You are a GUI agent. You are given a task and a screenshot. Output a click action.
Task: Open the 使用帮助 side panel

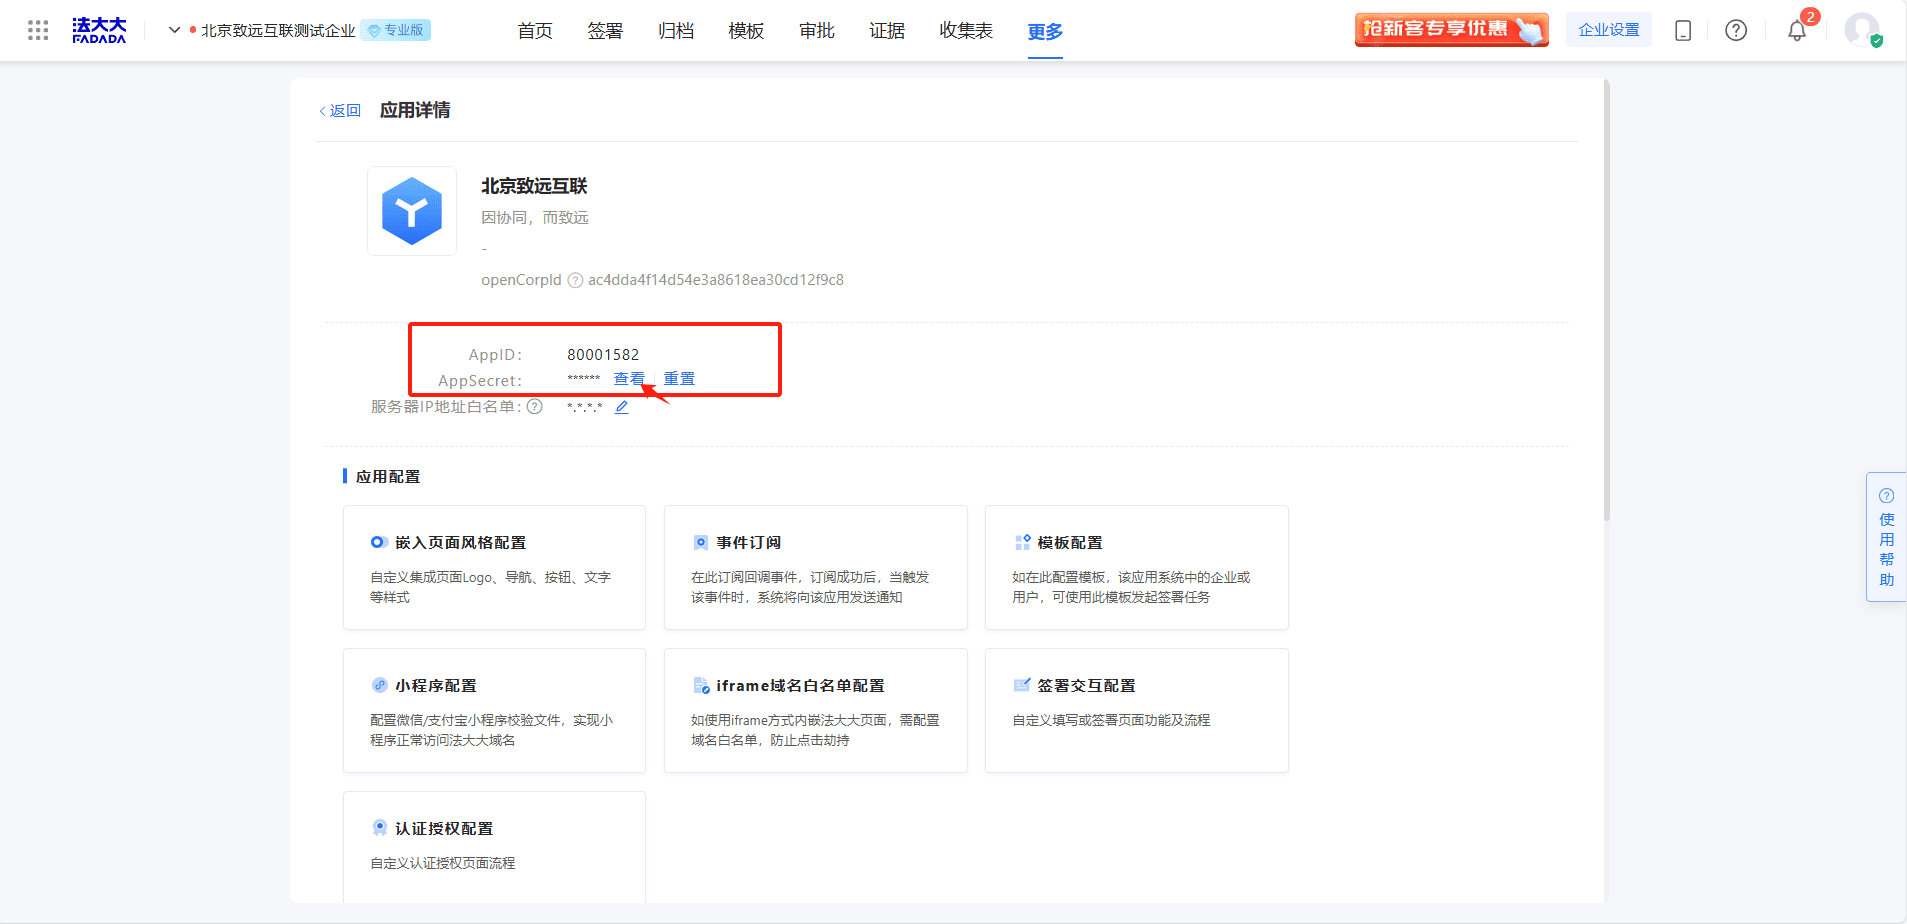point(1886,537)
